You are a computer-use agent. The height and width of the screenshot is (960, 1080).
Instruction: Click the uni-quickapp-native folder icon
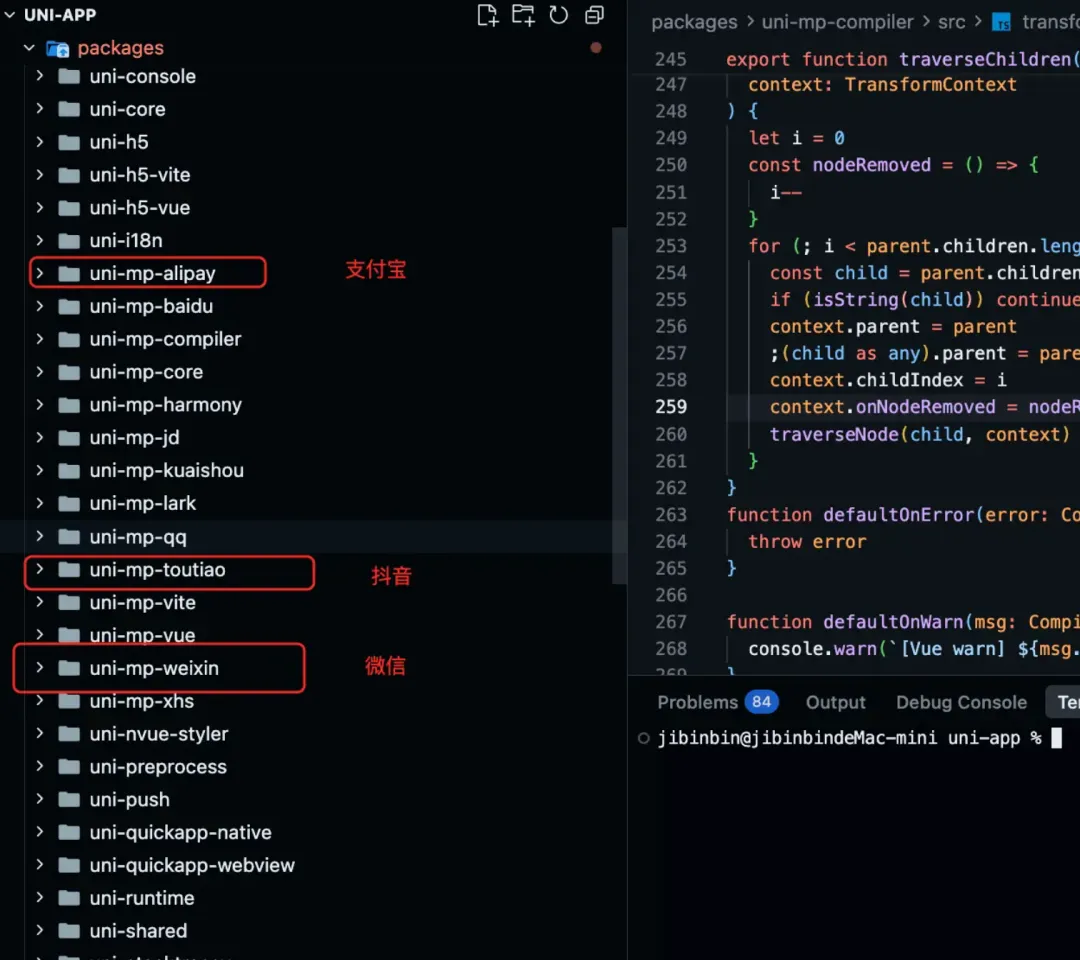69,833
